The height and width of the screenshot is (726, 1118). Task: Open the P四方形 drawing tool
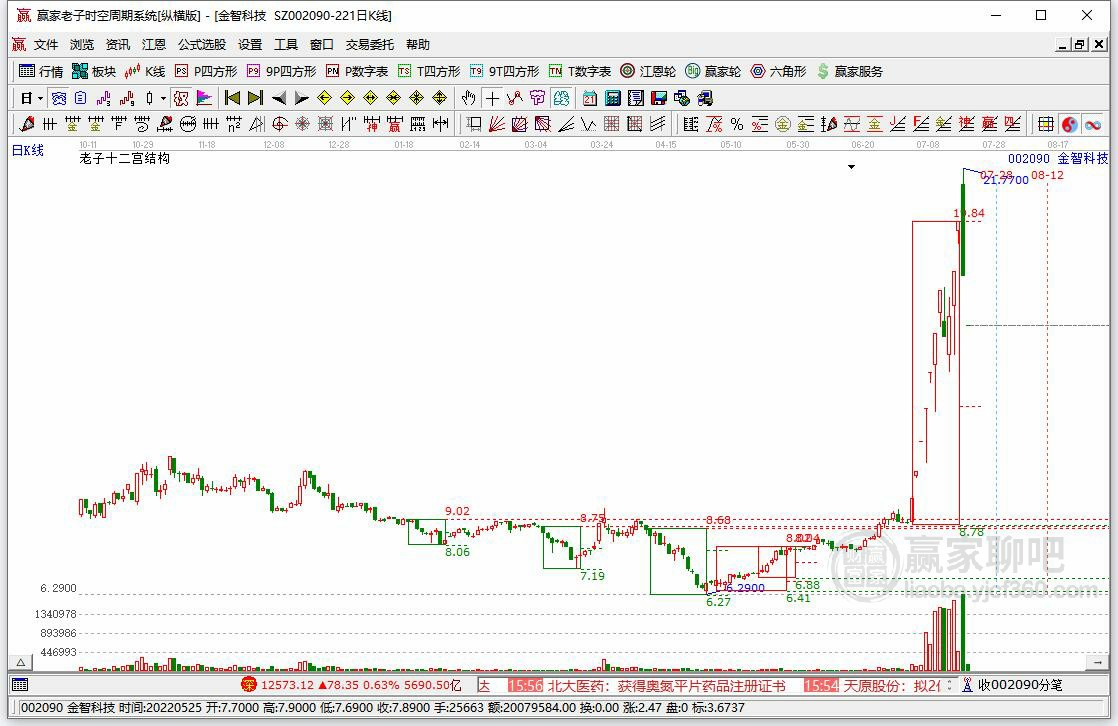tap(180, 71)
